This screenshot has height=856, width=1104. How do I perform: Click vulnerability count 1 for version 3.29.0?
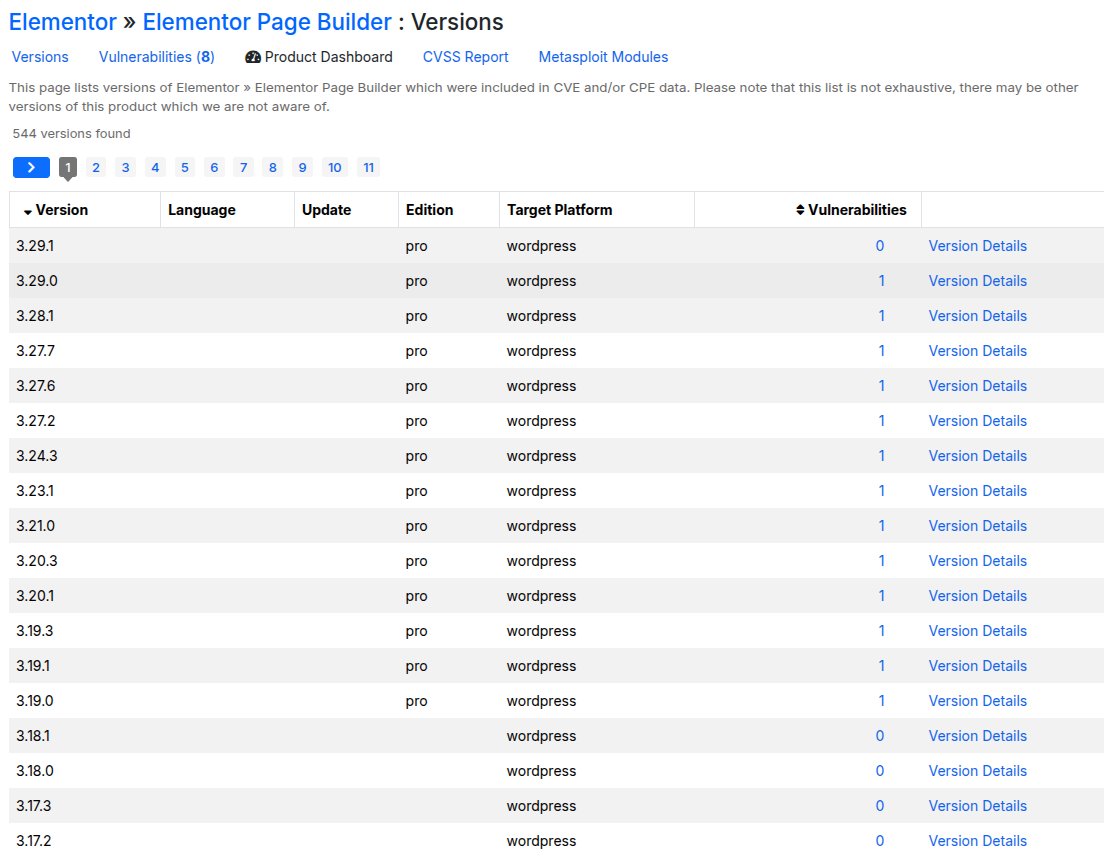881,281
